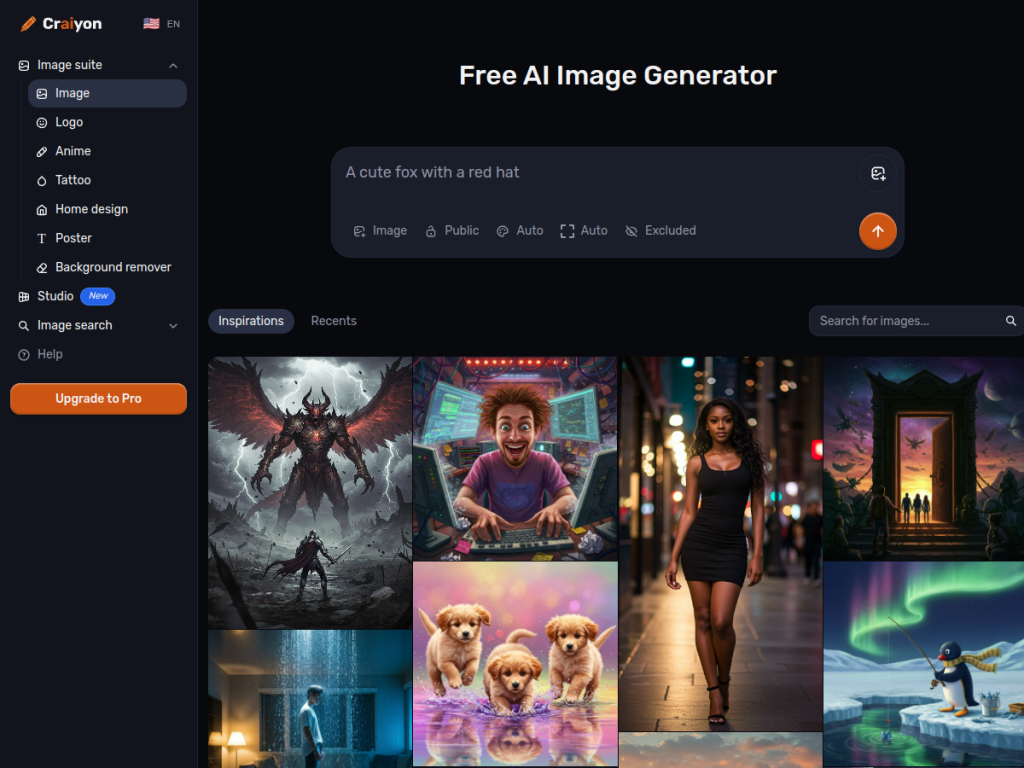Click the Logo smiley icon in sidebar

click(42, 123)
